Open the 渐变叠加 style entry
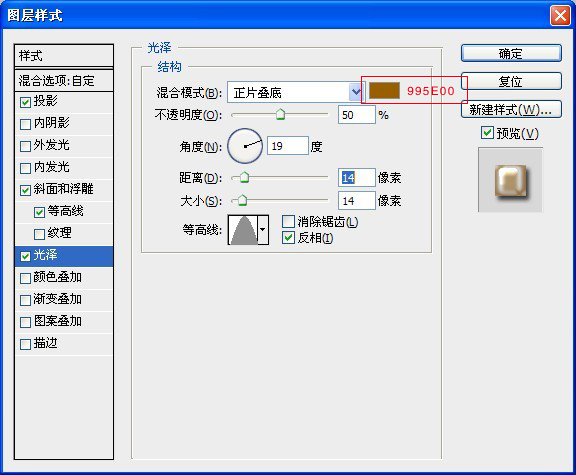 [x=58, y=299]
